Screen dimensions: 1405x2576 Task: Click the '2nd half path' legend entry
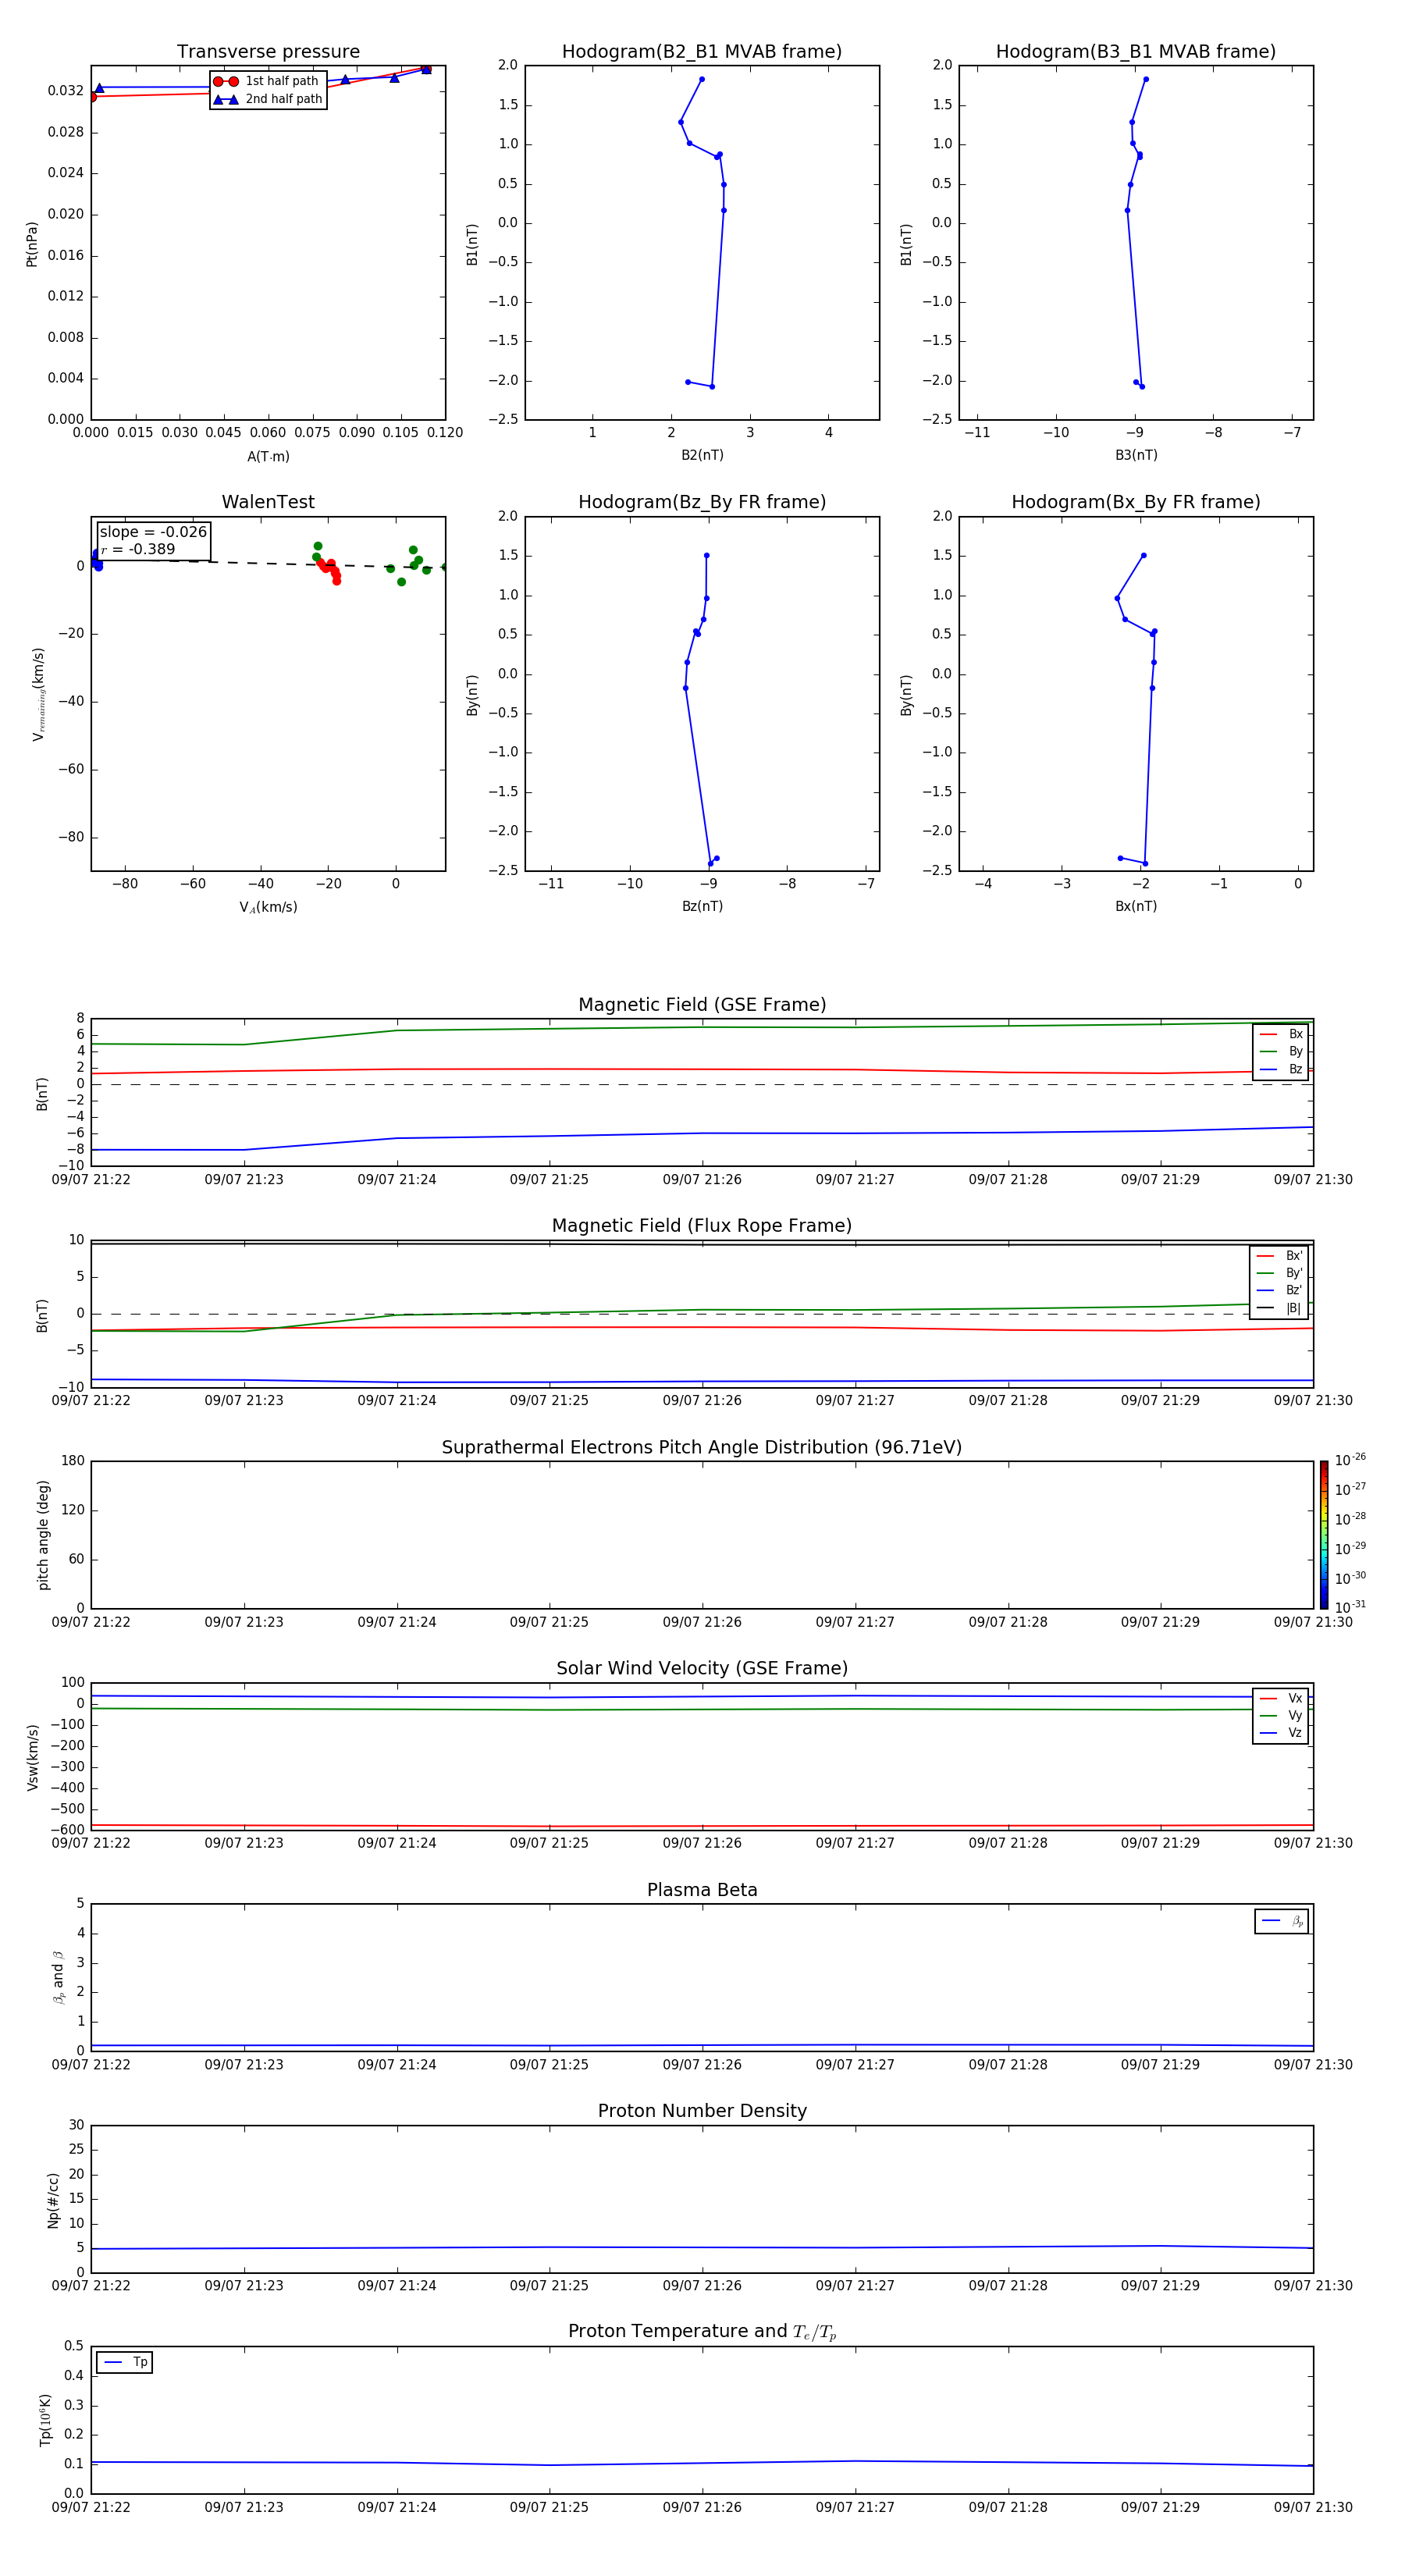pos(267,99)
